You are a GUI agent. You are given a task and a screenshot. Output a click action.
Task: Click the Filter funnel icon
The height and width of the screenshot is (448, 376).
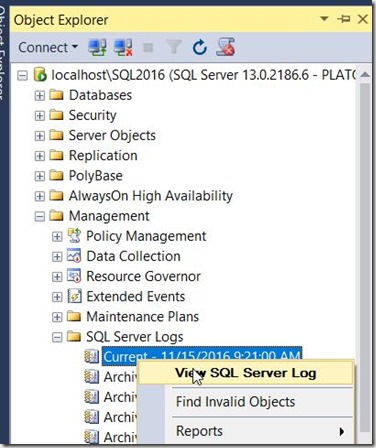point(174,47)
